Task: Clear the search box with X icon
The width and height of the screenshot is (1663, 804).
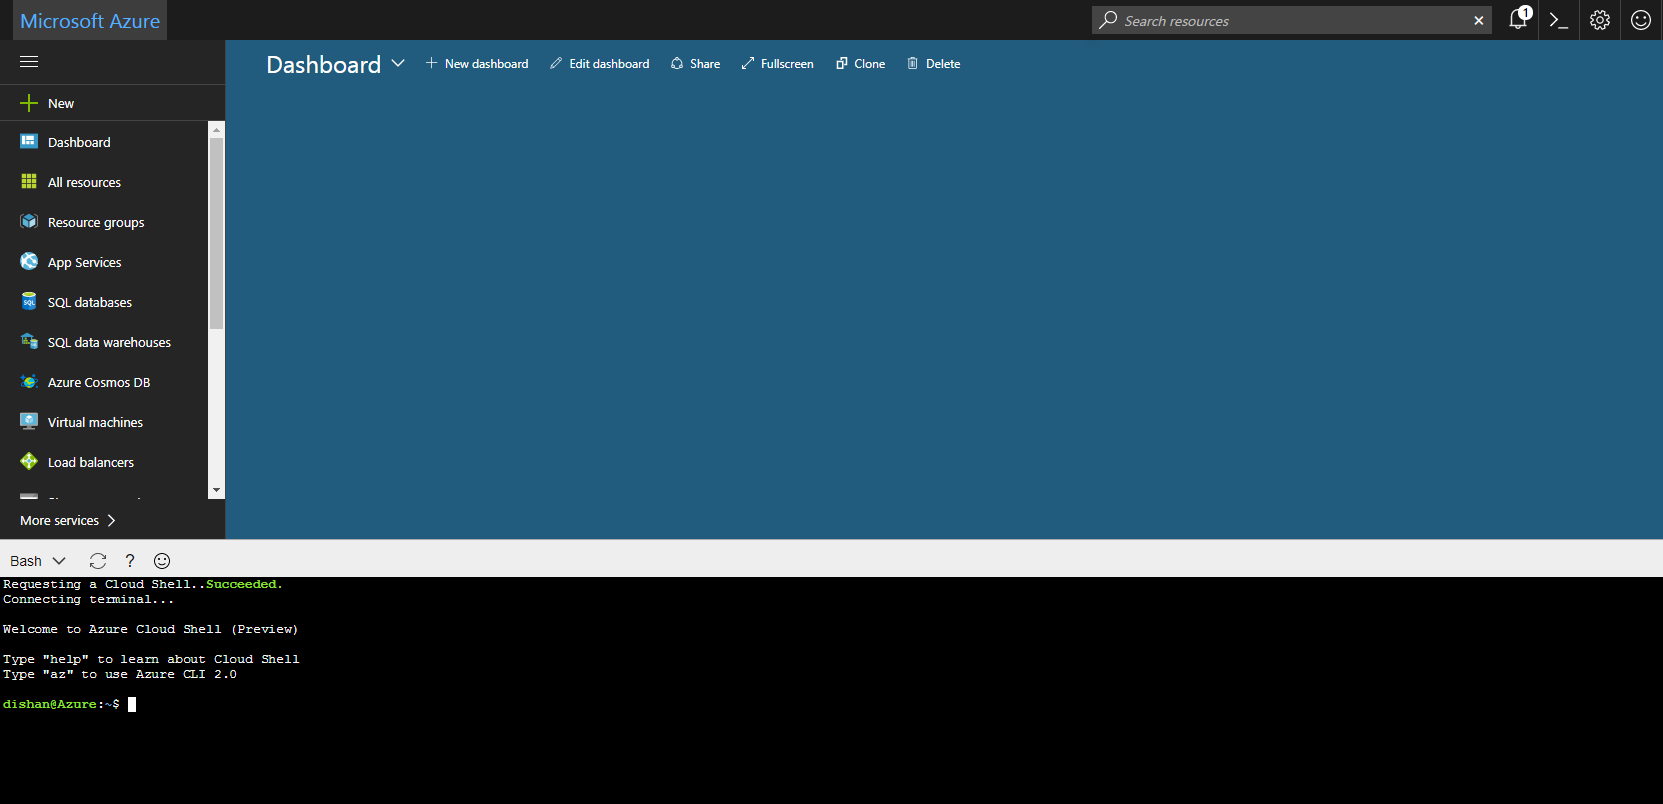Action: [1479, 21]
